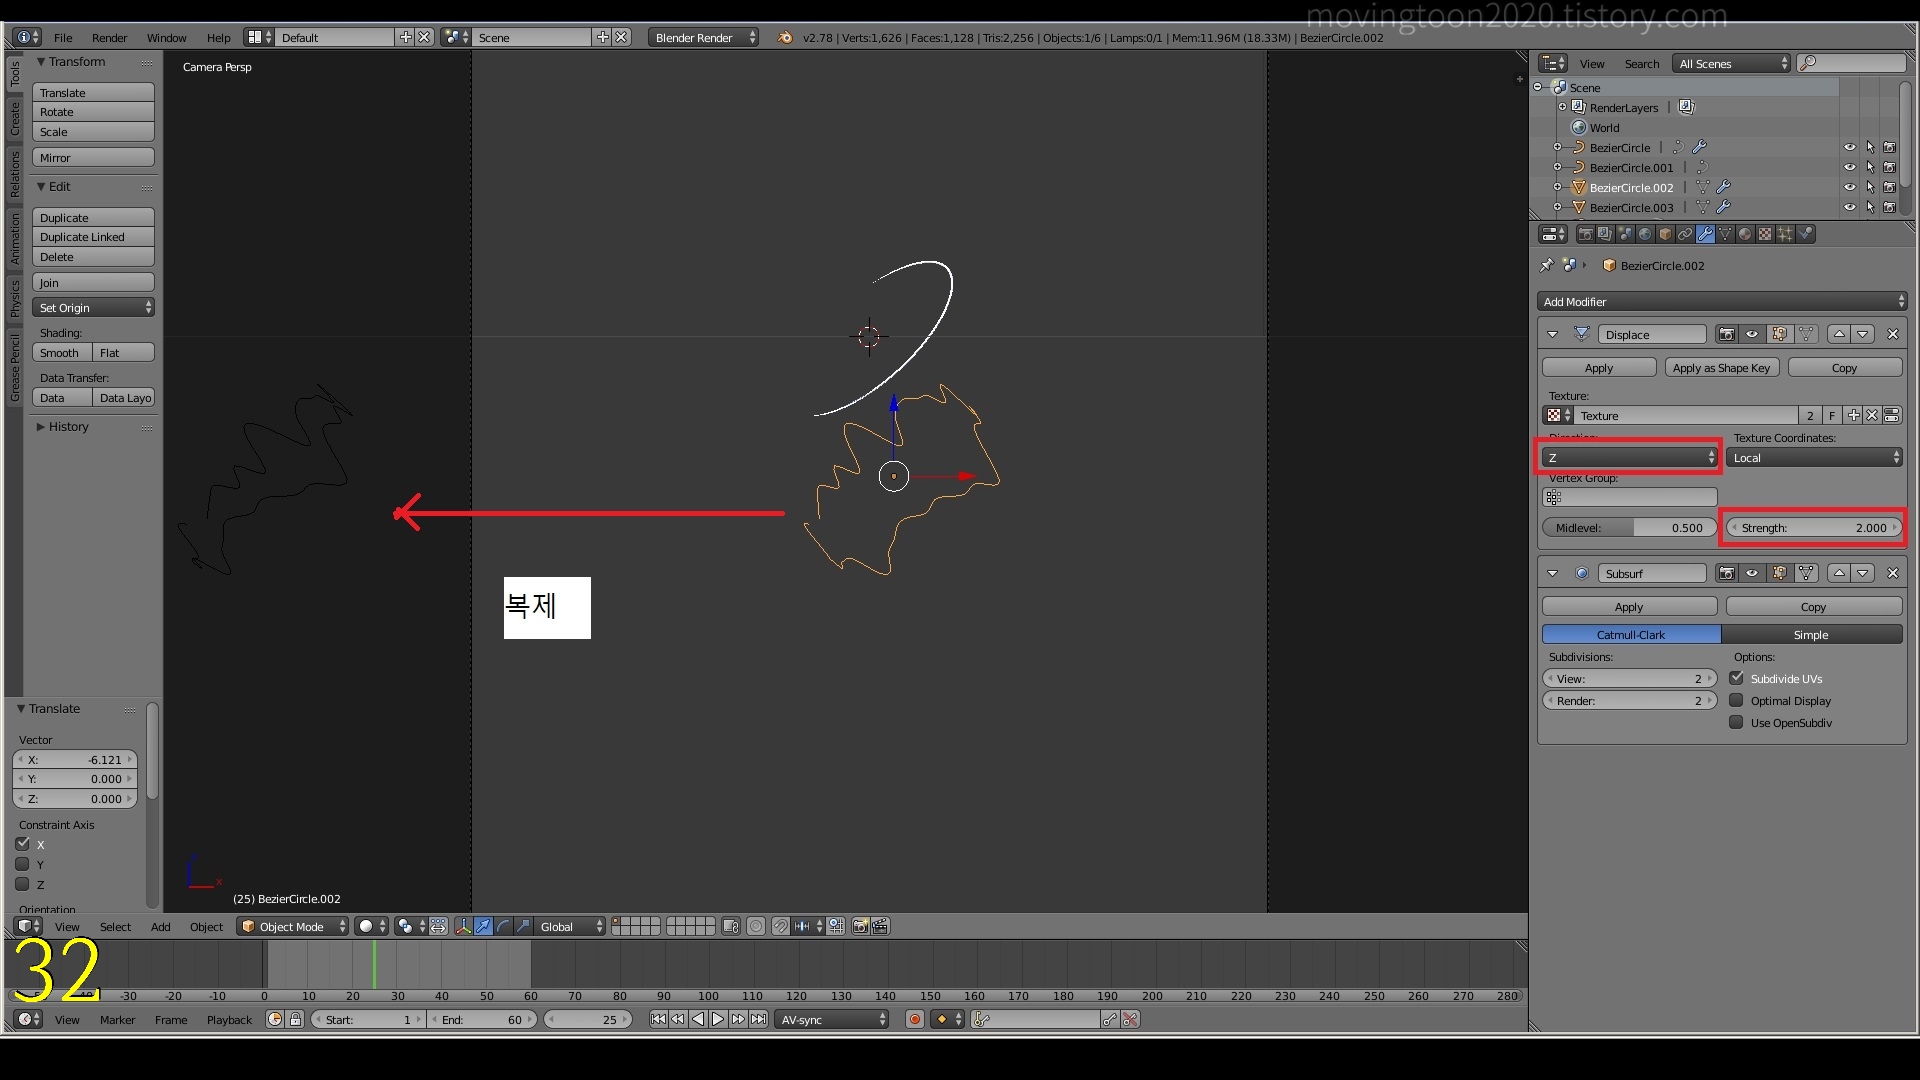Screen dimensions: 1920x1080
Task: Open the Blender Render engine dropdown
Action: pyautogui.click(x=703, y=37)
